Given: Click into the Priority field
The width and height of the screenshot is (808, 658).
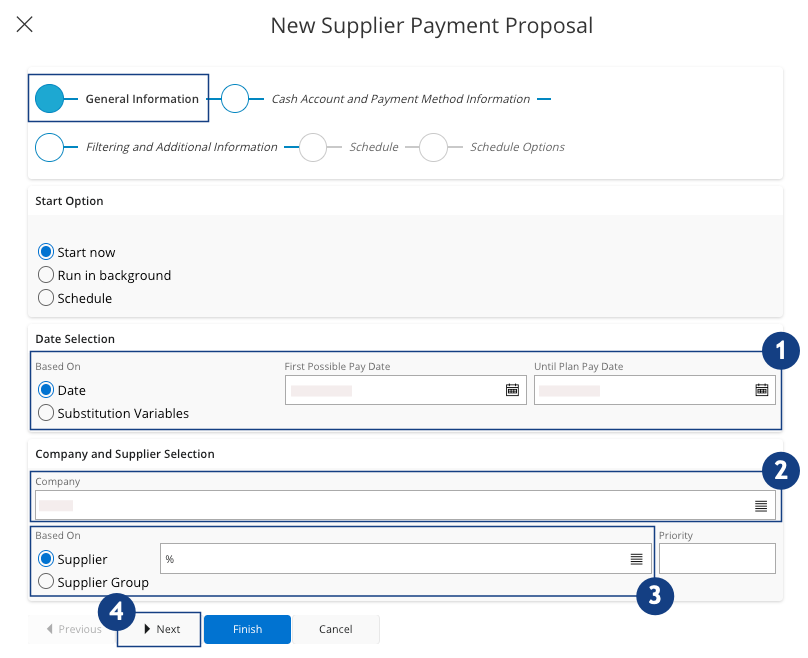Looking at the screenshot, I should tap(717, 559).
